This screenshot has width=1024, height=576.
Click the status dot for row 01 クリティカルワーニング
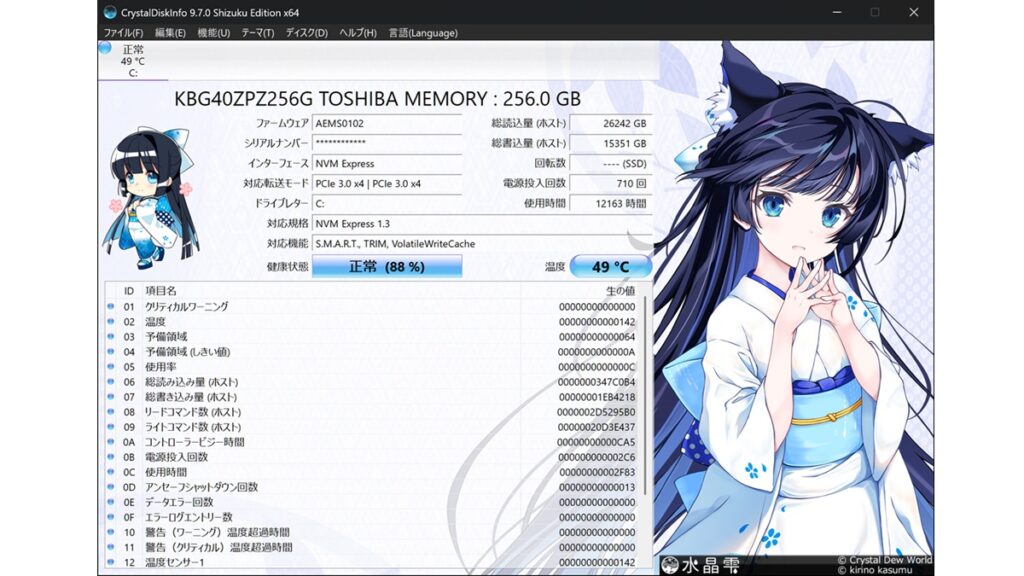[x=110, y=307]
